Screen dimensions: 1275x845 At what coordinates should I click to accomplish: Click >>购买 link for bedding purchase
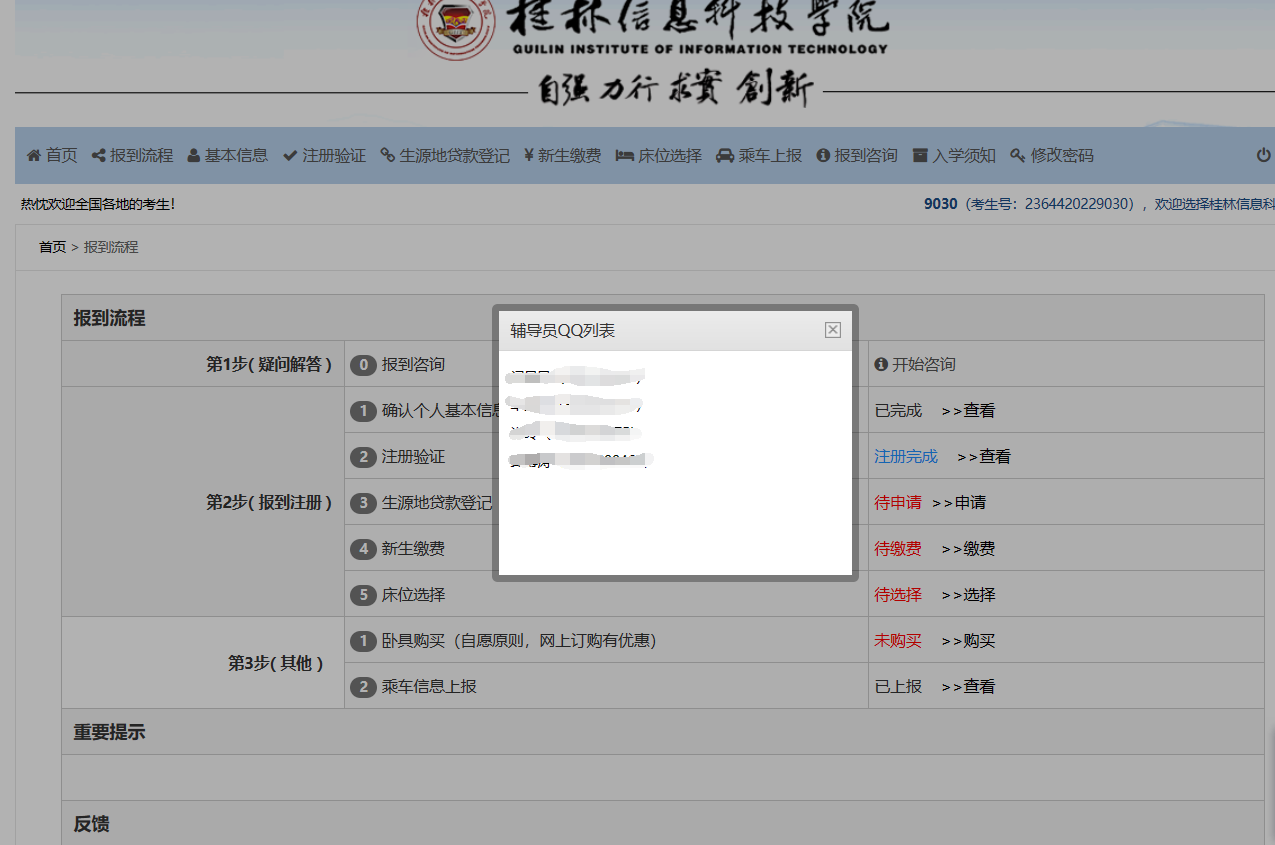968,641
